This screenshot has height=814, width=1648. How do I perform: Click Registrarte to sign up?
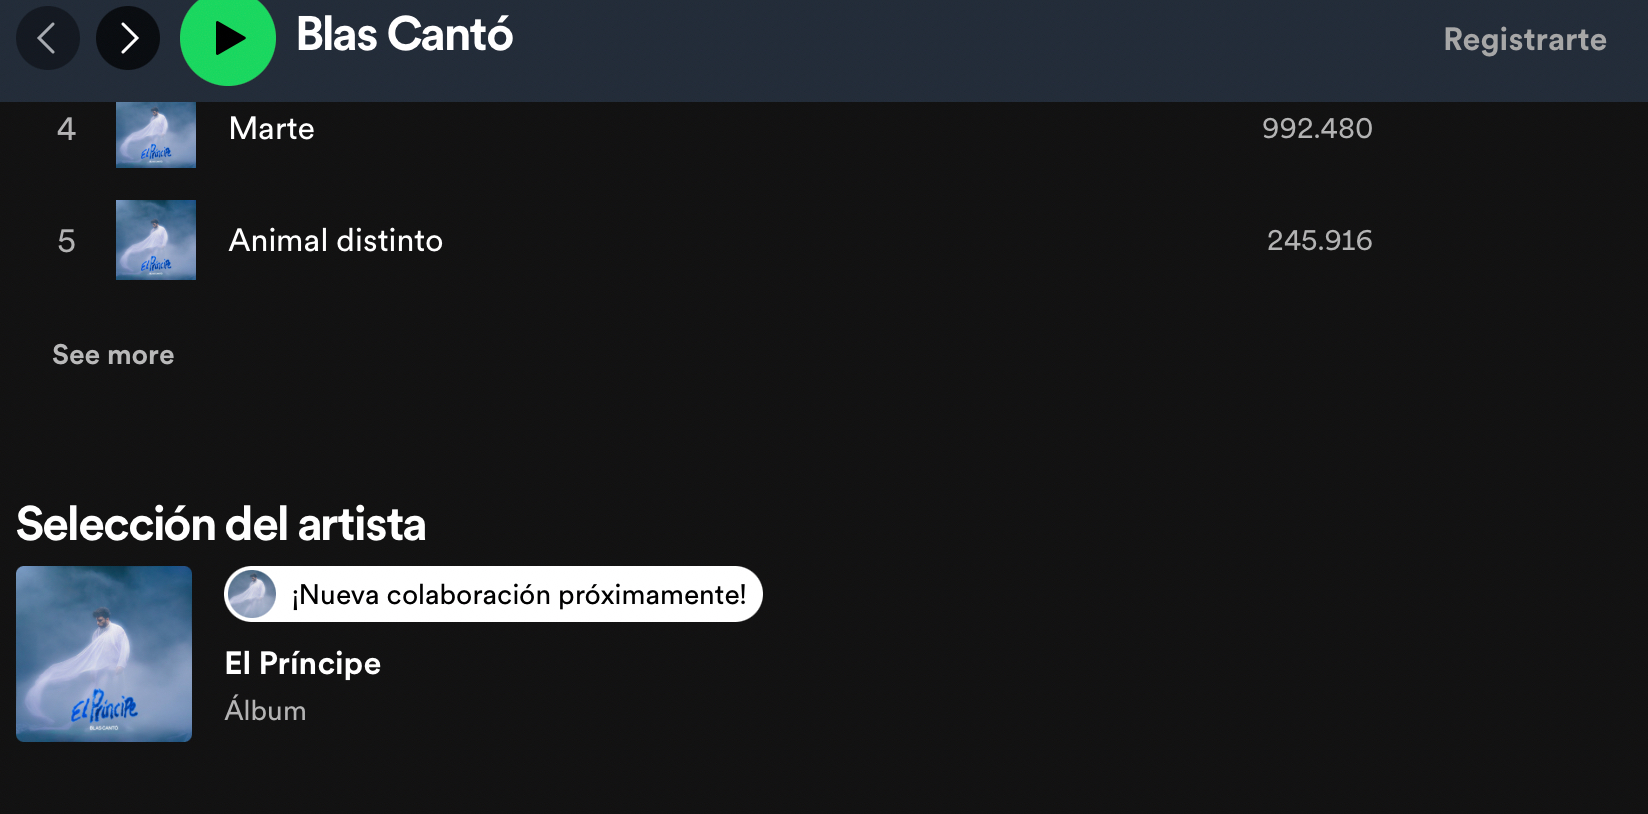(x=1524, y=40)
